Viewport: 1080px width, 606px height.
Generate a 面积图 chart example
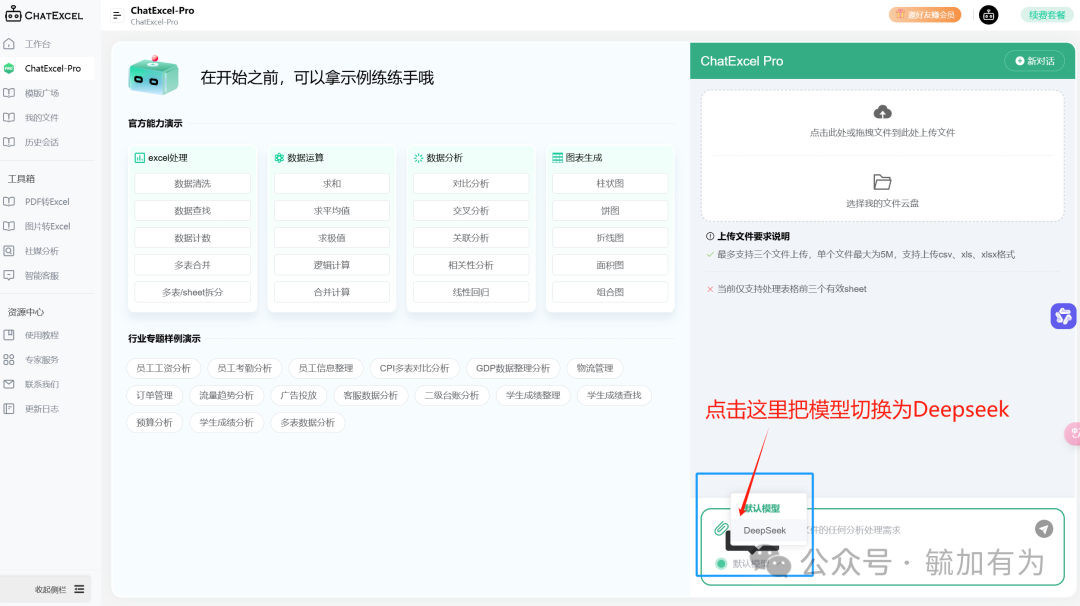(x=610, y=265)
